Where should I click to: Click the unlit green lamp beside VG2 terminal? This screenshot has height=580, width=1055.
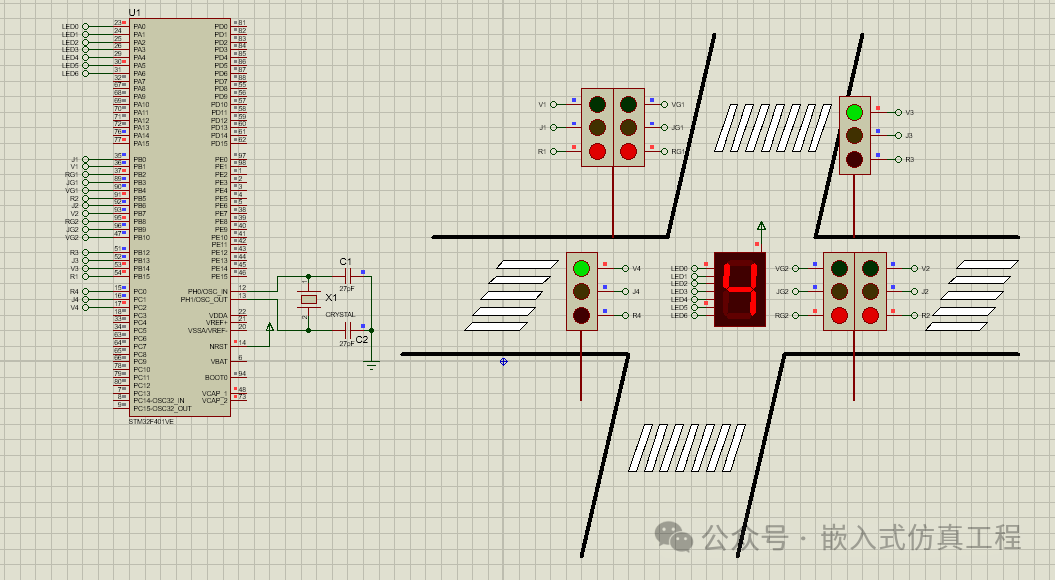pyautogui.click(x=839, y=268)
